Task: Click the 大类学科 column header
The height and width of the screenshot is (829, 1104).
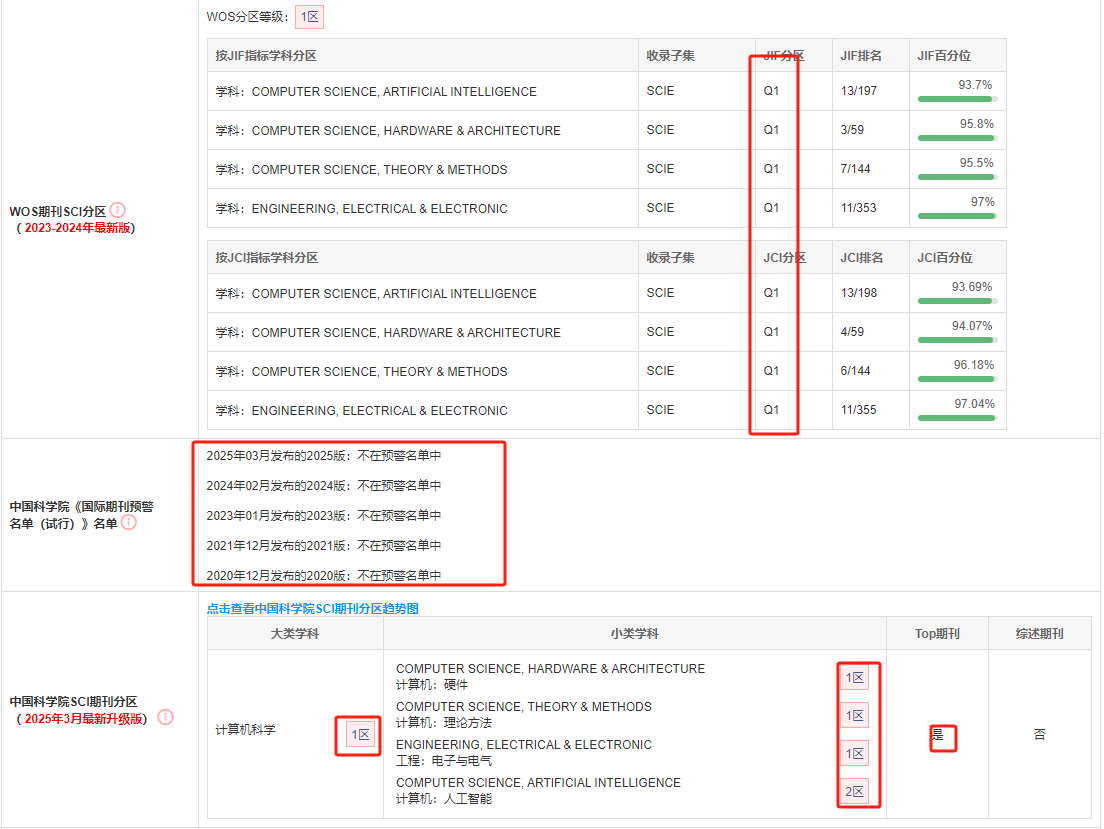Action: click(x=295, y=634)
